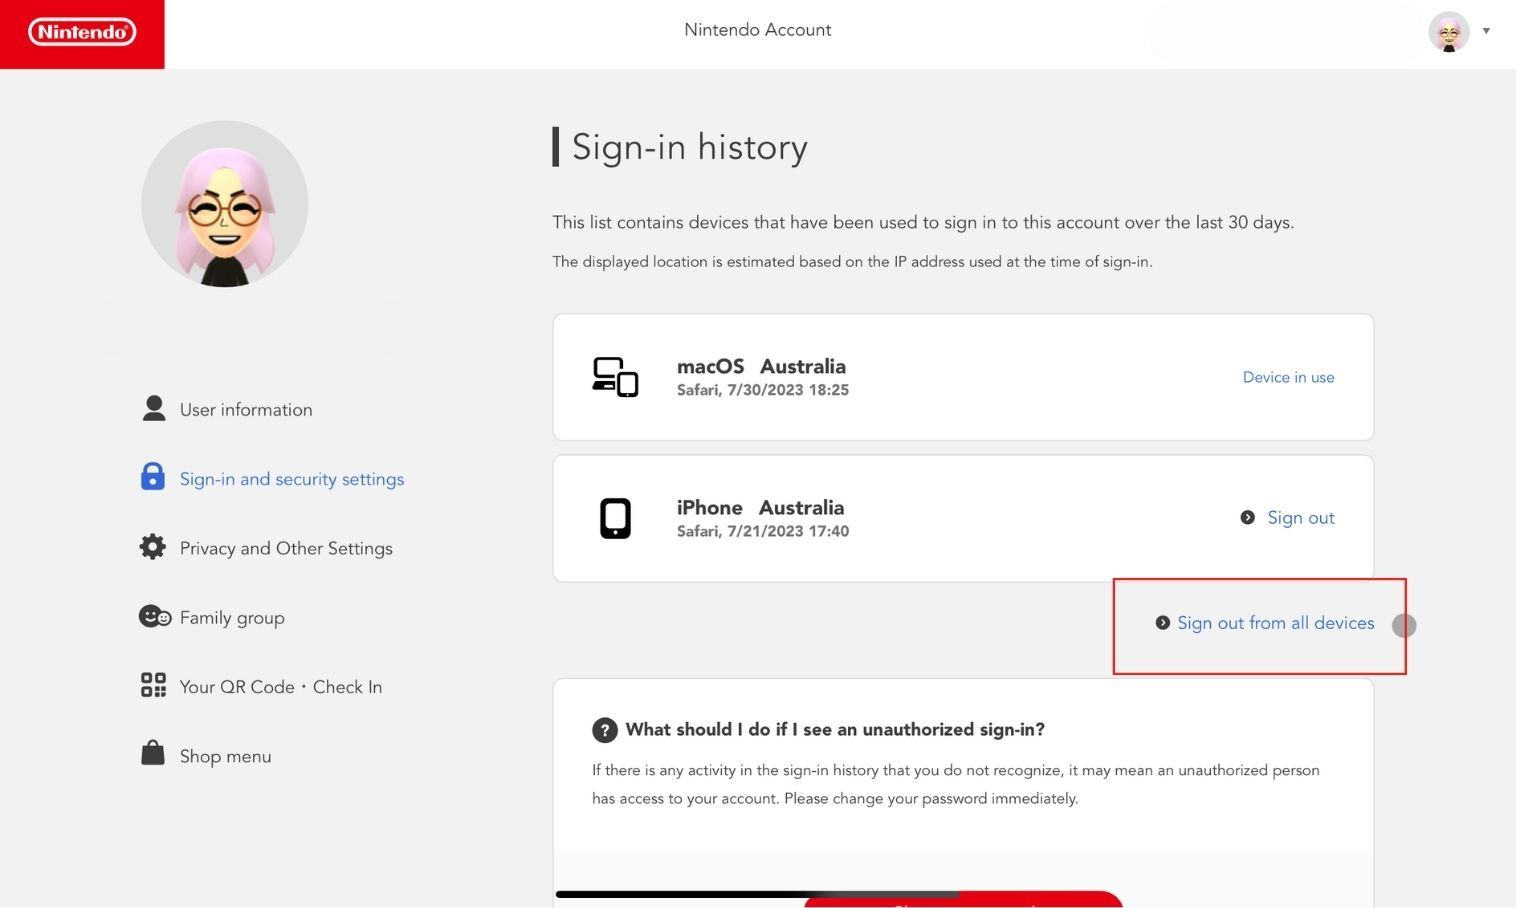
Task: Click 'What should I do if I see an unauthorized sign-in?'
Action: [835, 729]
